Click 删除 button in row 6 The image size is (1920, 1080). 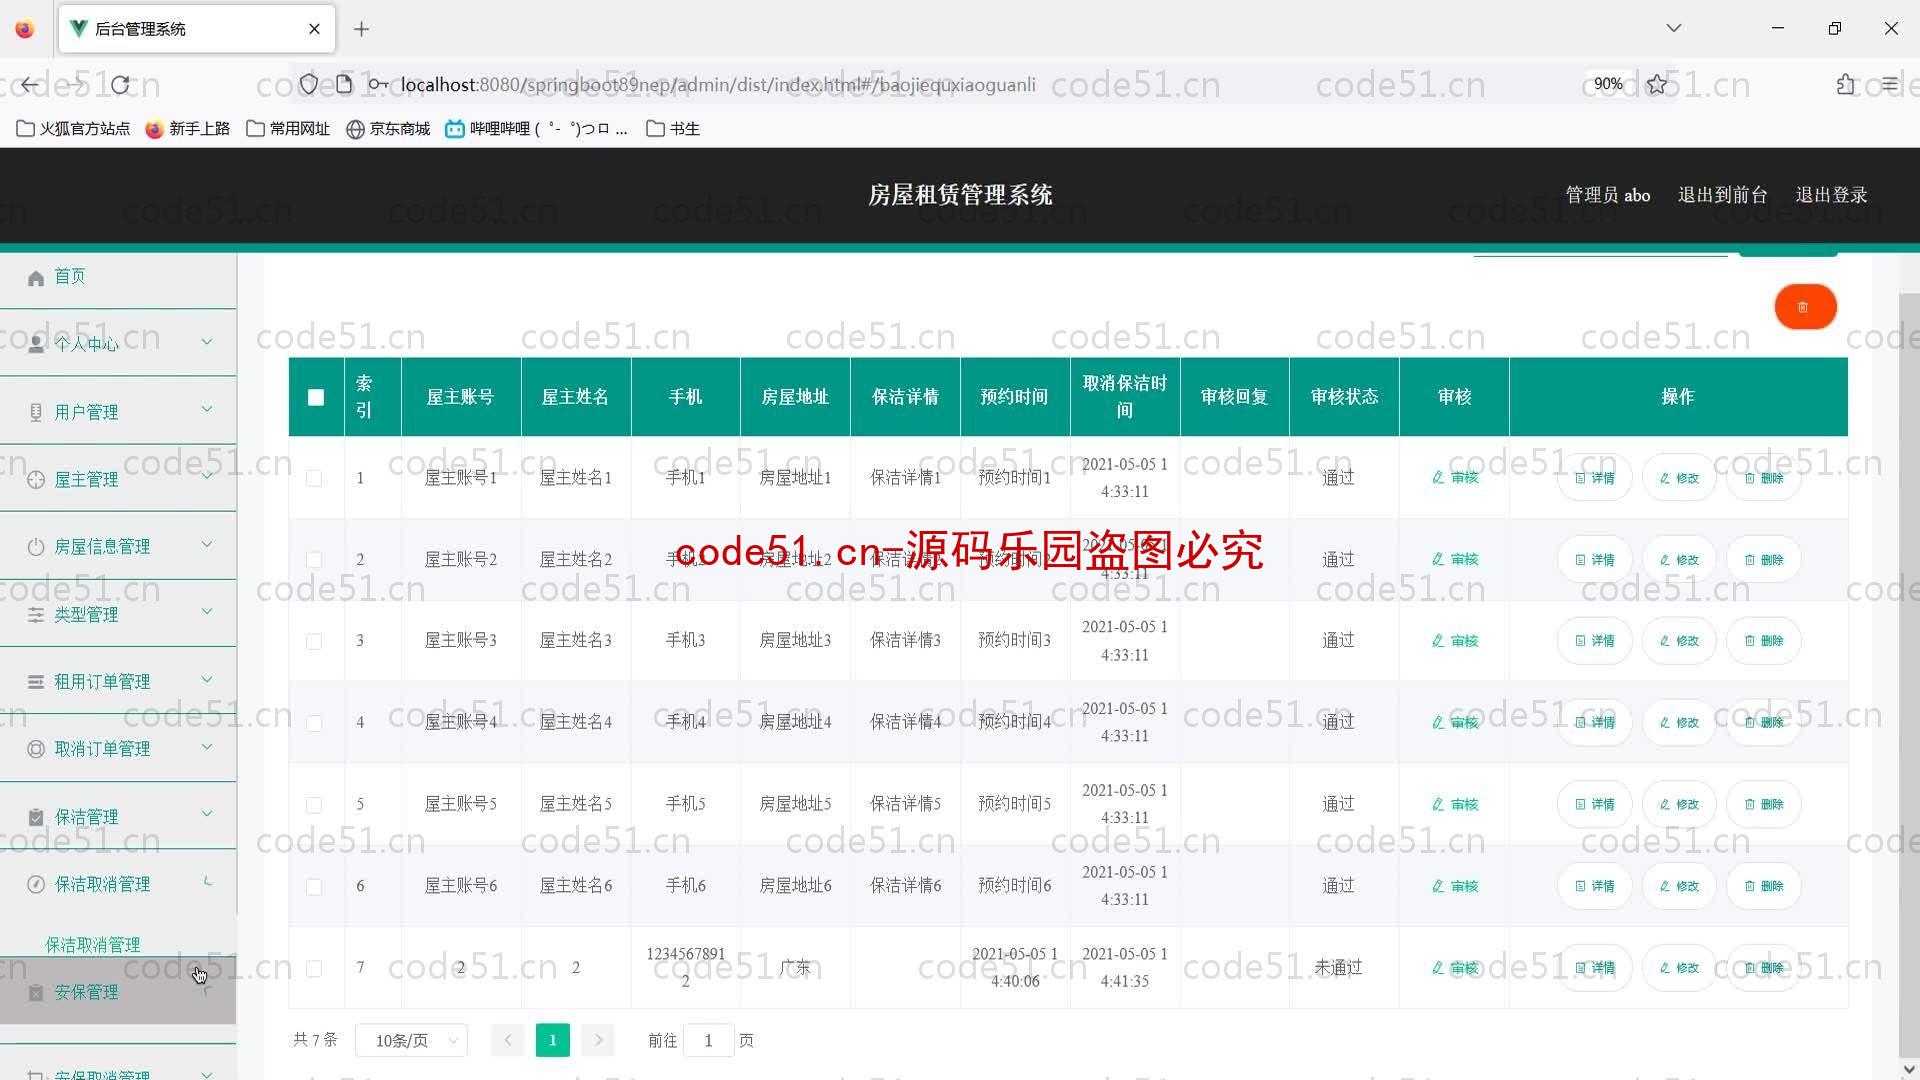(1764, 886)
